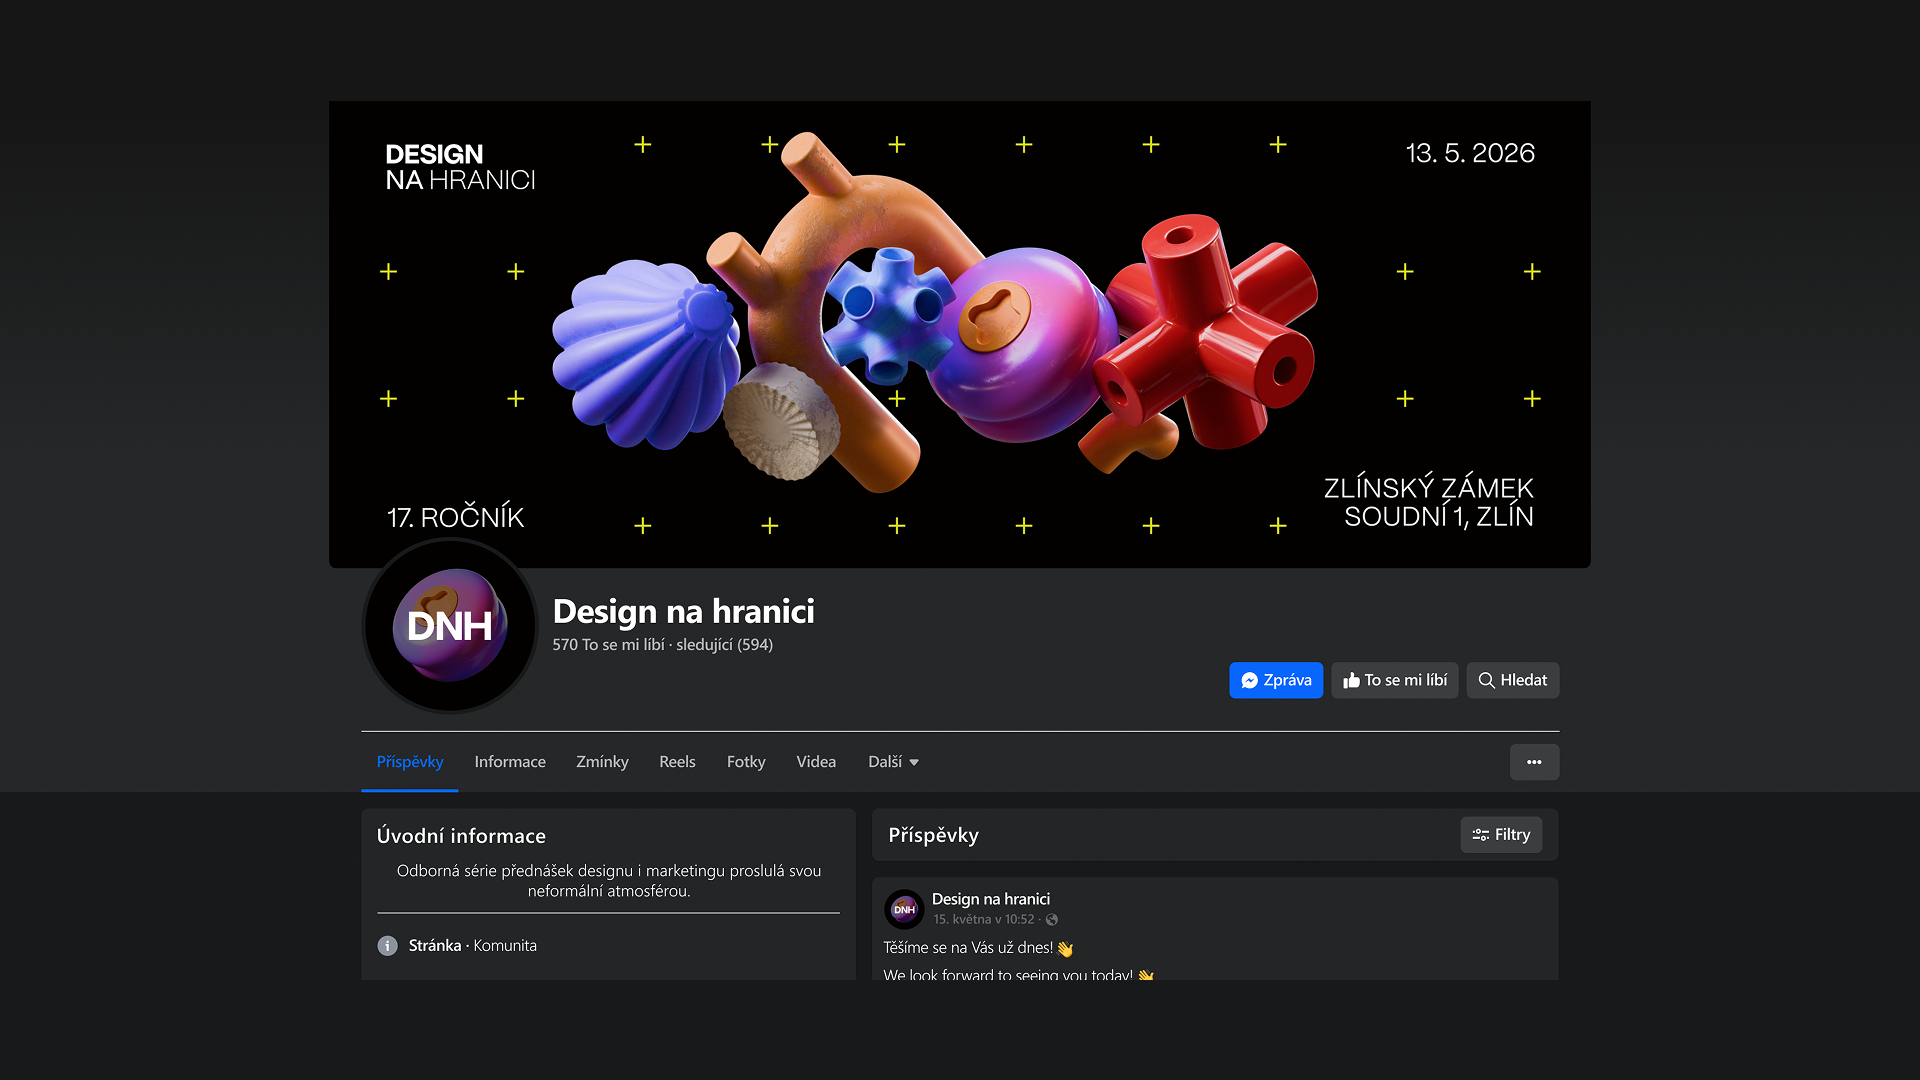Click the thumbs-up icon in like button
This screenshot has width=1920, height=1080.
(1351, 680)
